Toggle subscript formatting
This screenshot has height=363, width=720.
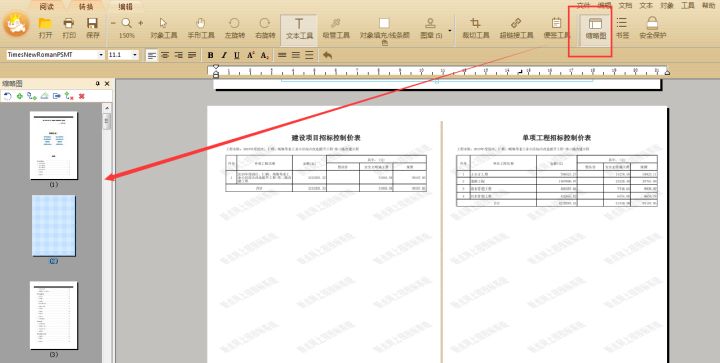point(264,55)
